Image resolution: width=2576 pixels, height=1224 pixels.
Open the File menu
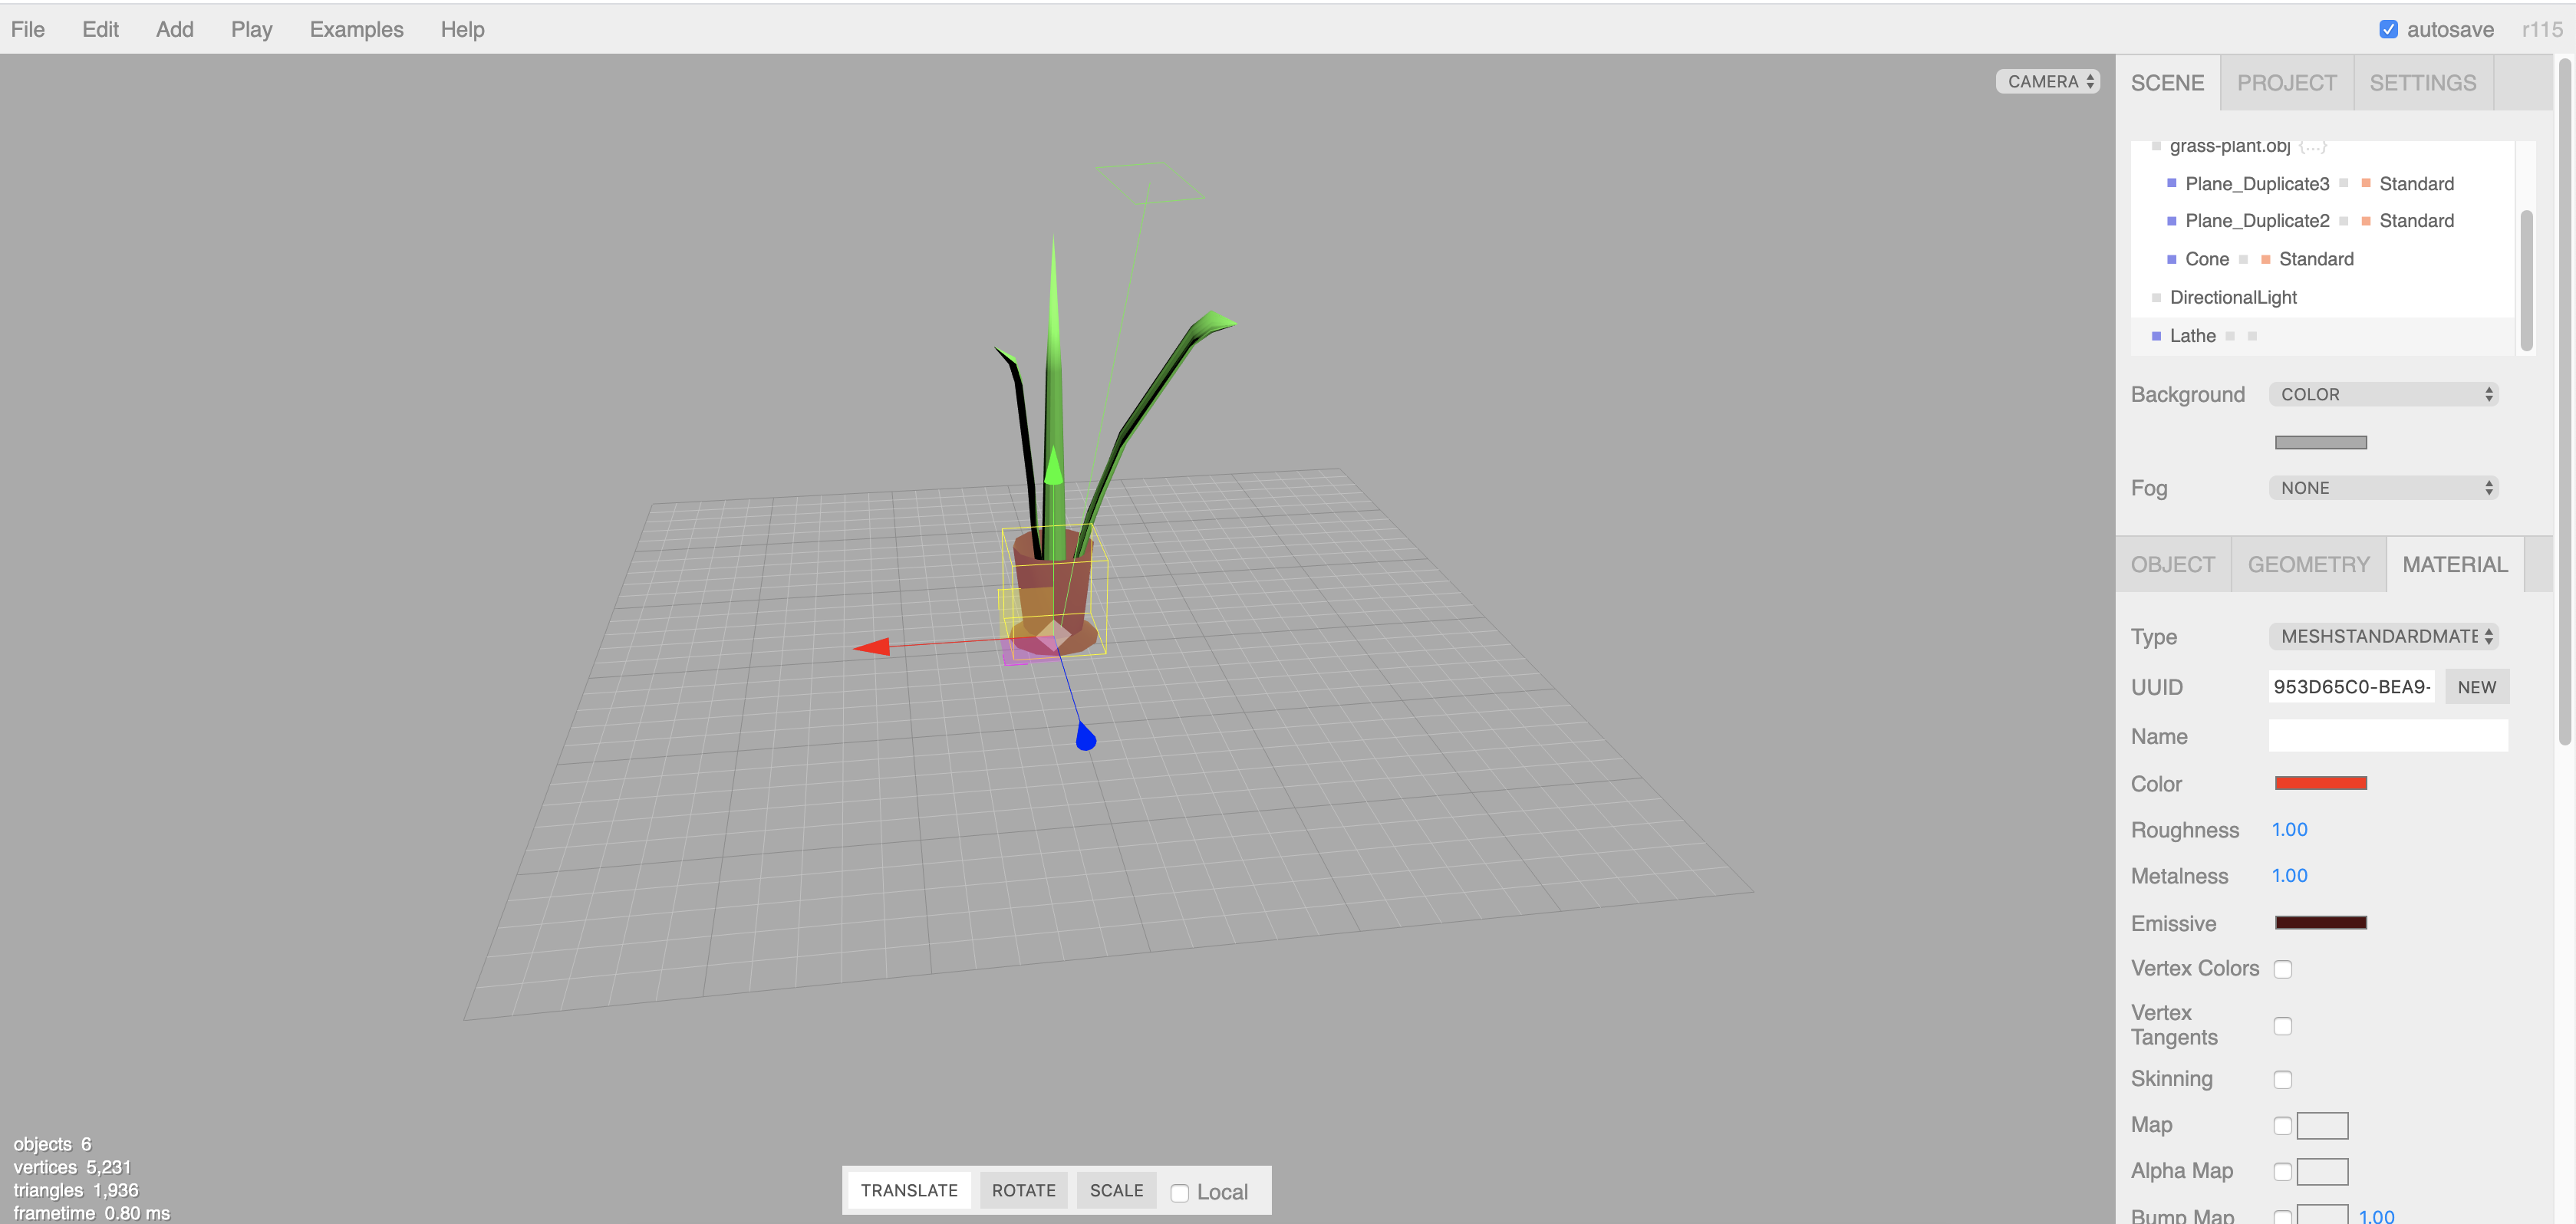tap(28, 29)
